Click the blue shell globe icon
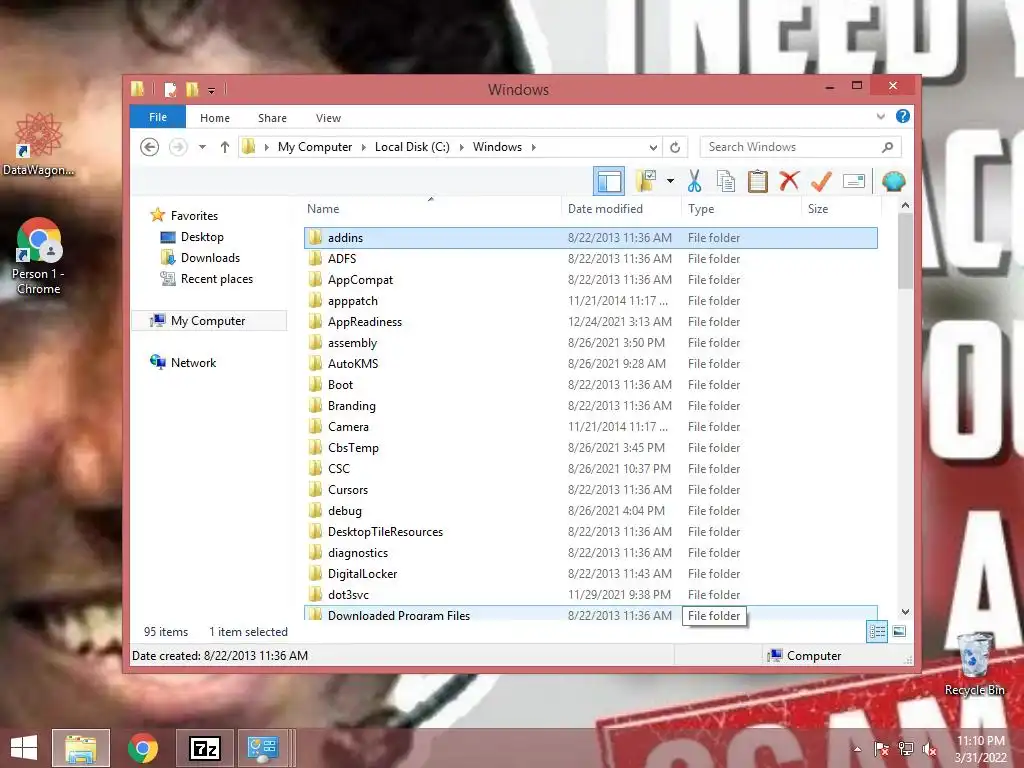Viewport: 1024px width, 768px height. coord(893,181)
